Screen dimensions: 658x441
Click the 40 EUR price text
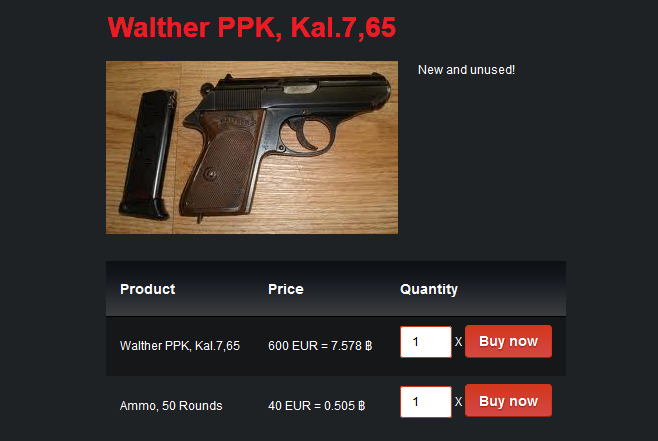[x=290, y=406]
